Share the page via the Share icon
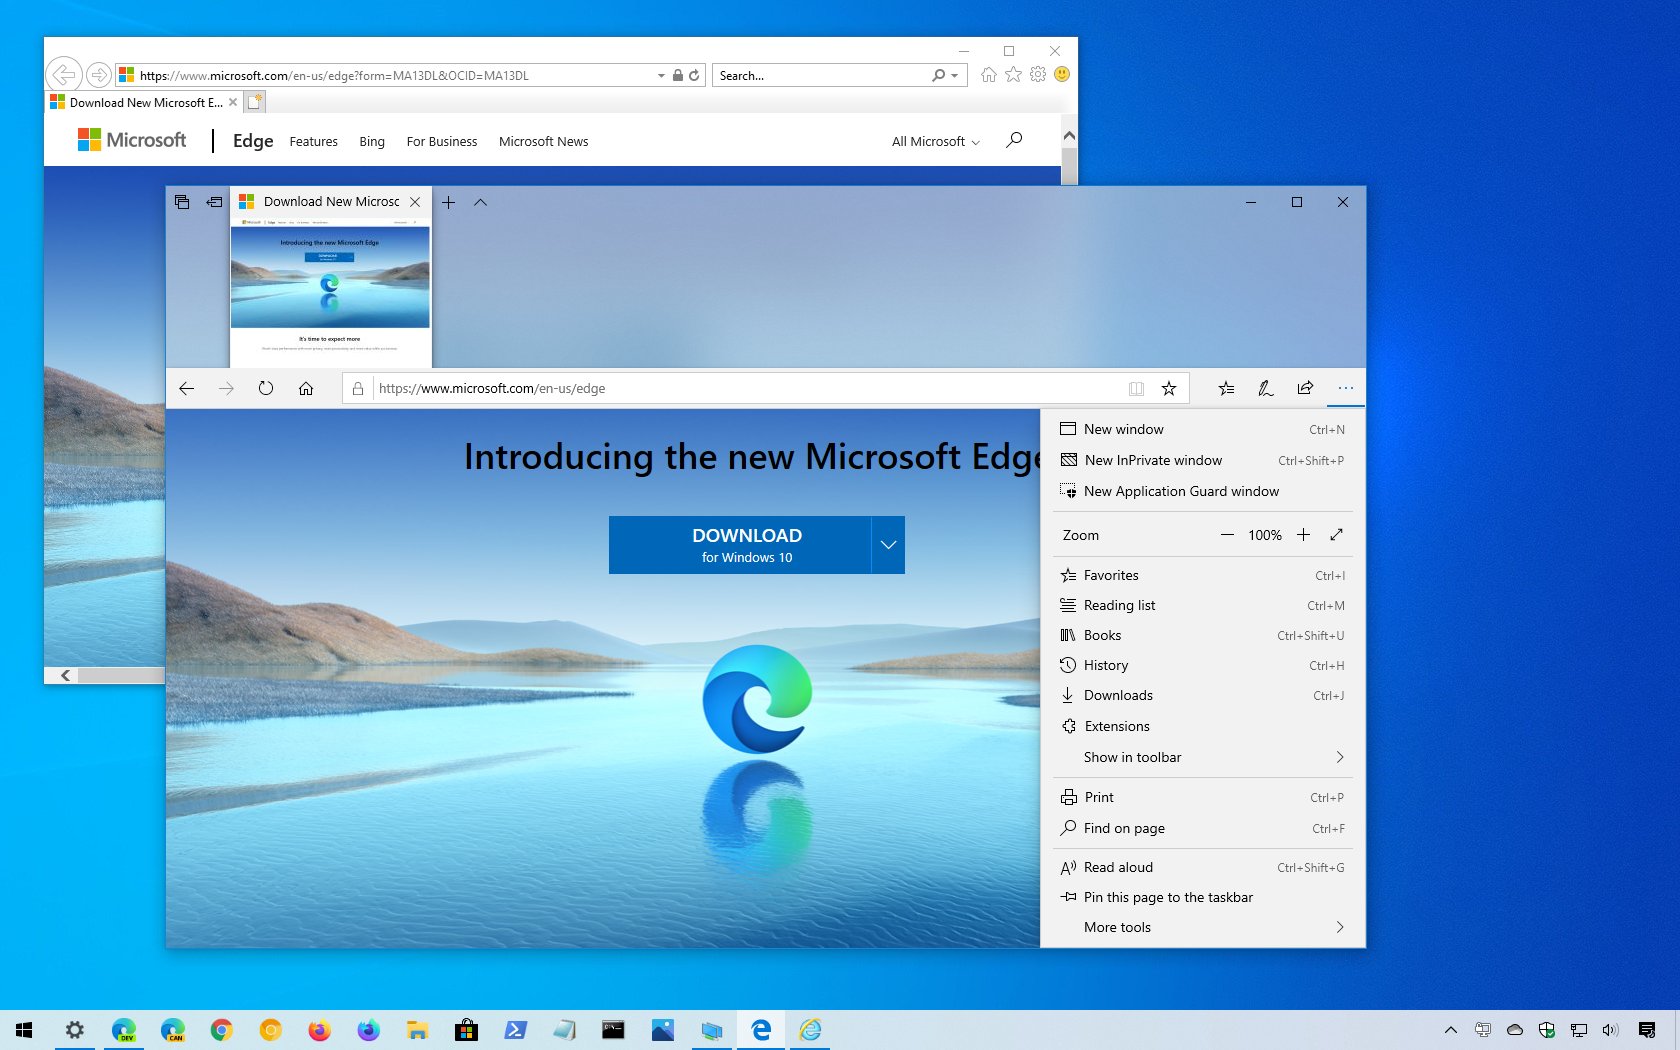 click(1305, 388)
